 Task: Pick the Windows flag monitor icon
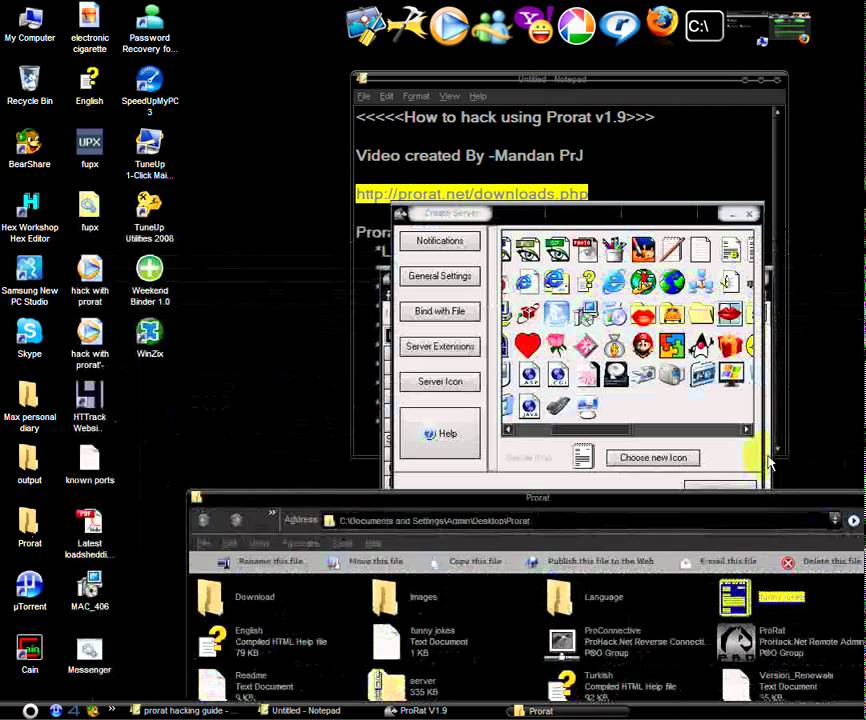[730, 374]
